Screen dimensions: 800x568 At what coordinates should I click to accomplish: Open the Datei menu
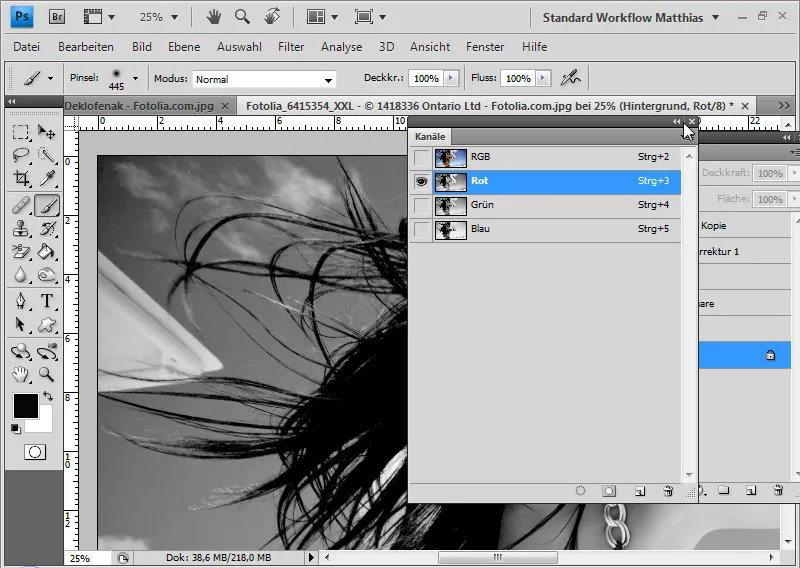27,47
